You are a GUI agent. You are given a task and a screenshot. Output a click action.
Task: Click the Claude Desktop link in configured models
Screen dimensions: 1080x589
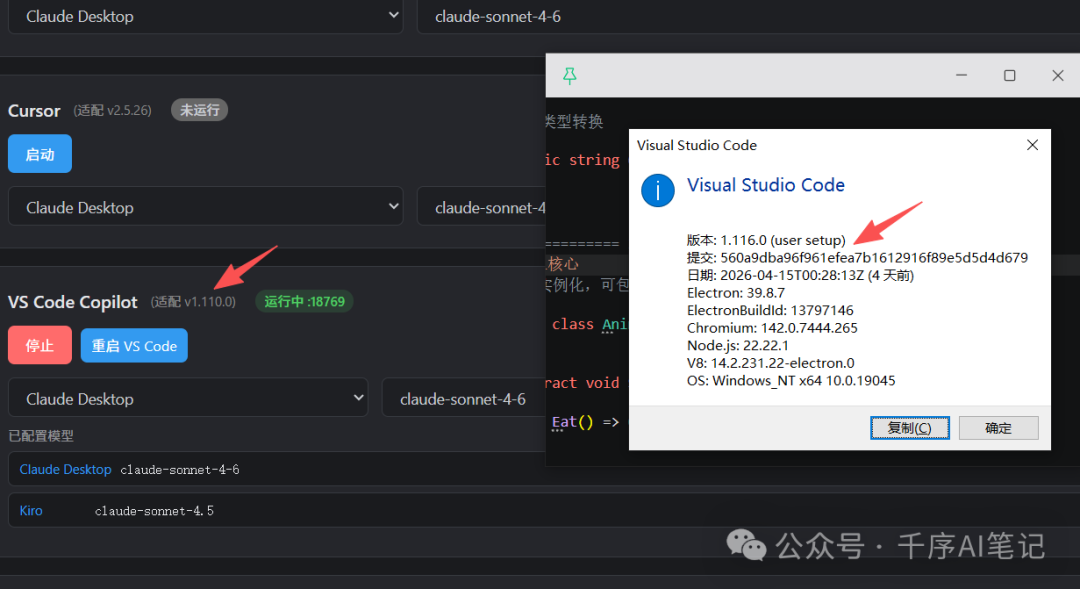(64, 468)
